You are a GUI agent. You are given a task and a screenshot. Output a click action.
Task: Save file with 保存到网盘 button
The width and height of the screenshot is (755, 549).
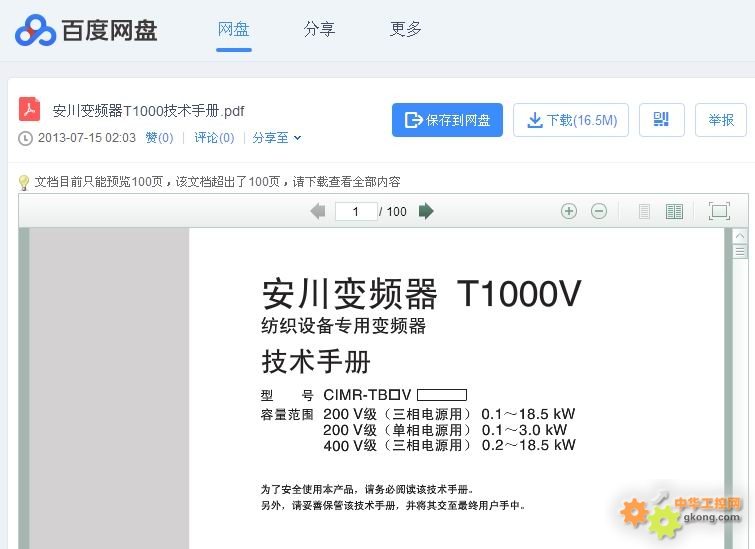tap(447, 120)
